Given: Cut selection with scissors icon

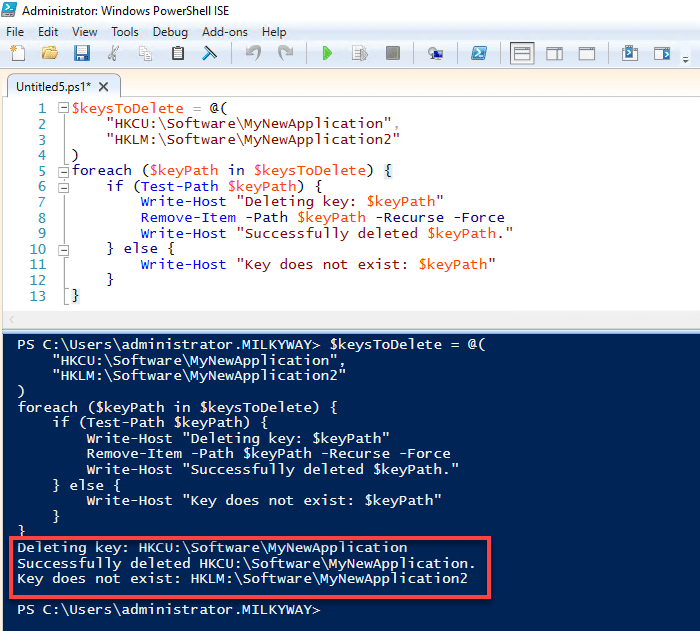Looking at the screenshot, I should 113,54.
